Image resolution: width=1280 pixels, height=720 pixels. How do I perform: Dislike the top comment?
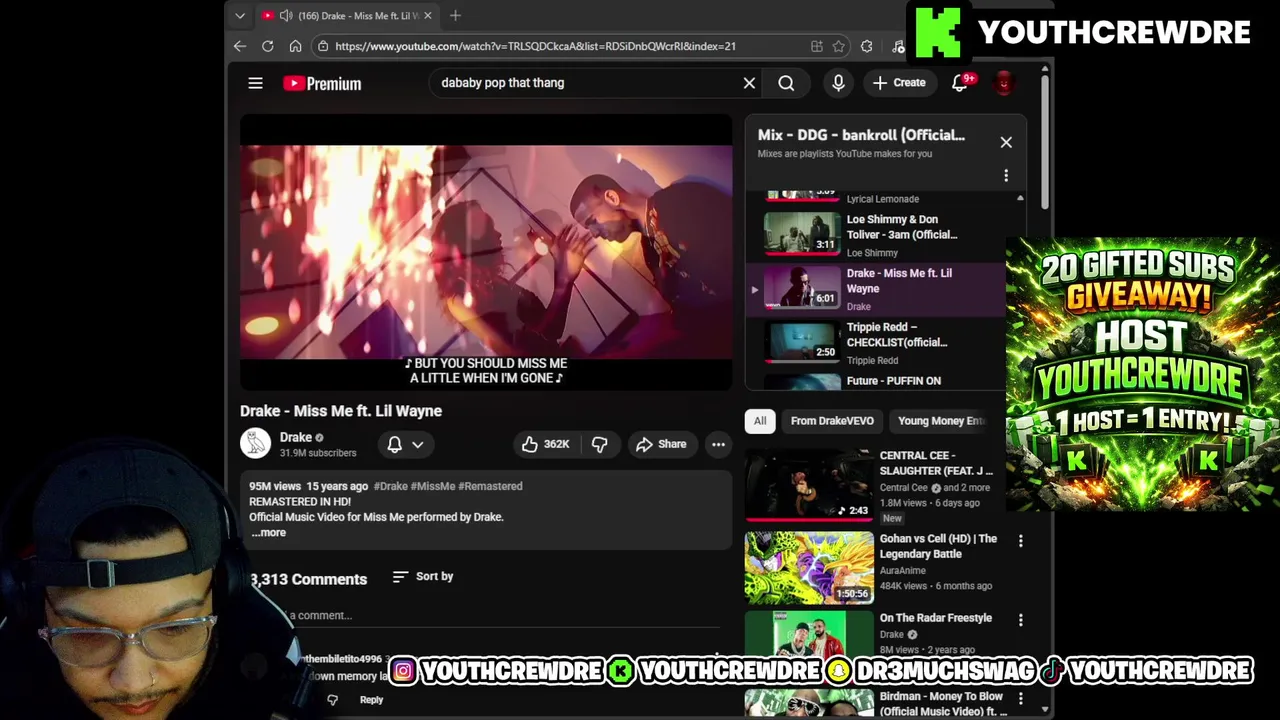click(333, 700)
